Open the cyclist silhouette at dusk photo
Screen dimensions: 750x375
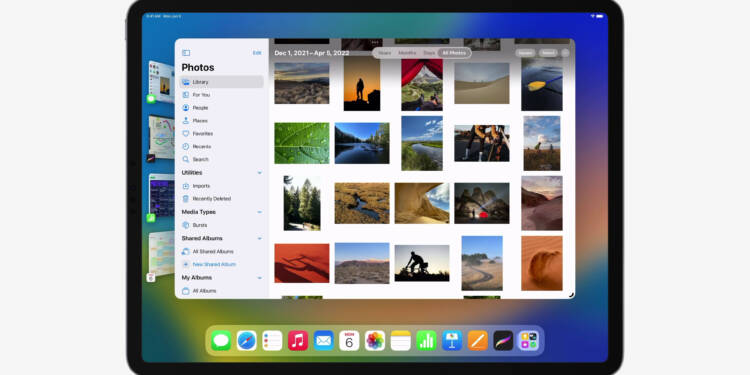coord(422,263)
